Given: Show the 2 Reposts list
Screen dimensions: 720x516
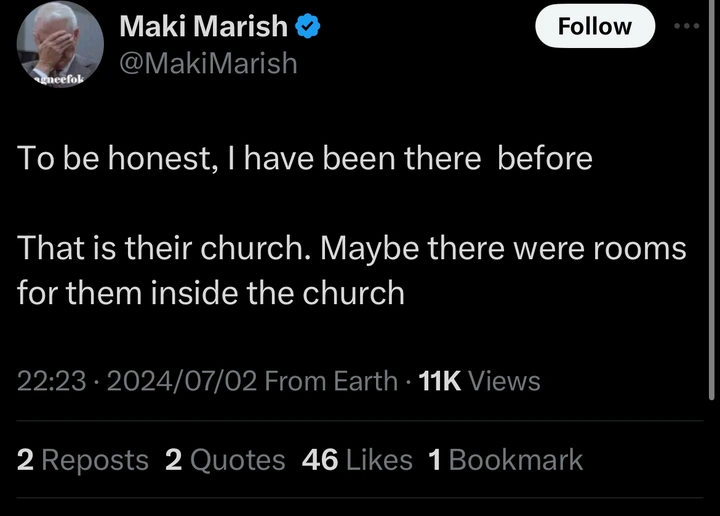Looking at the screenshot, I should click(83, 460).
